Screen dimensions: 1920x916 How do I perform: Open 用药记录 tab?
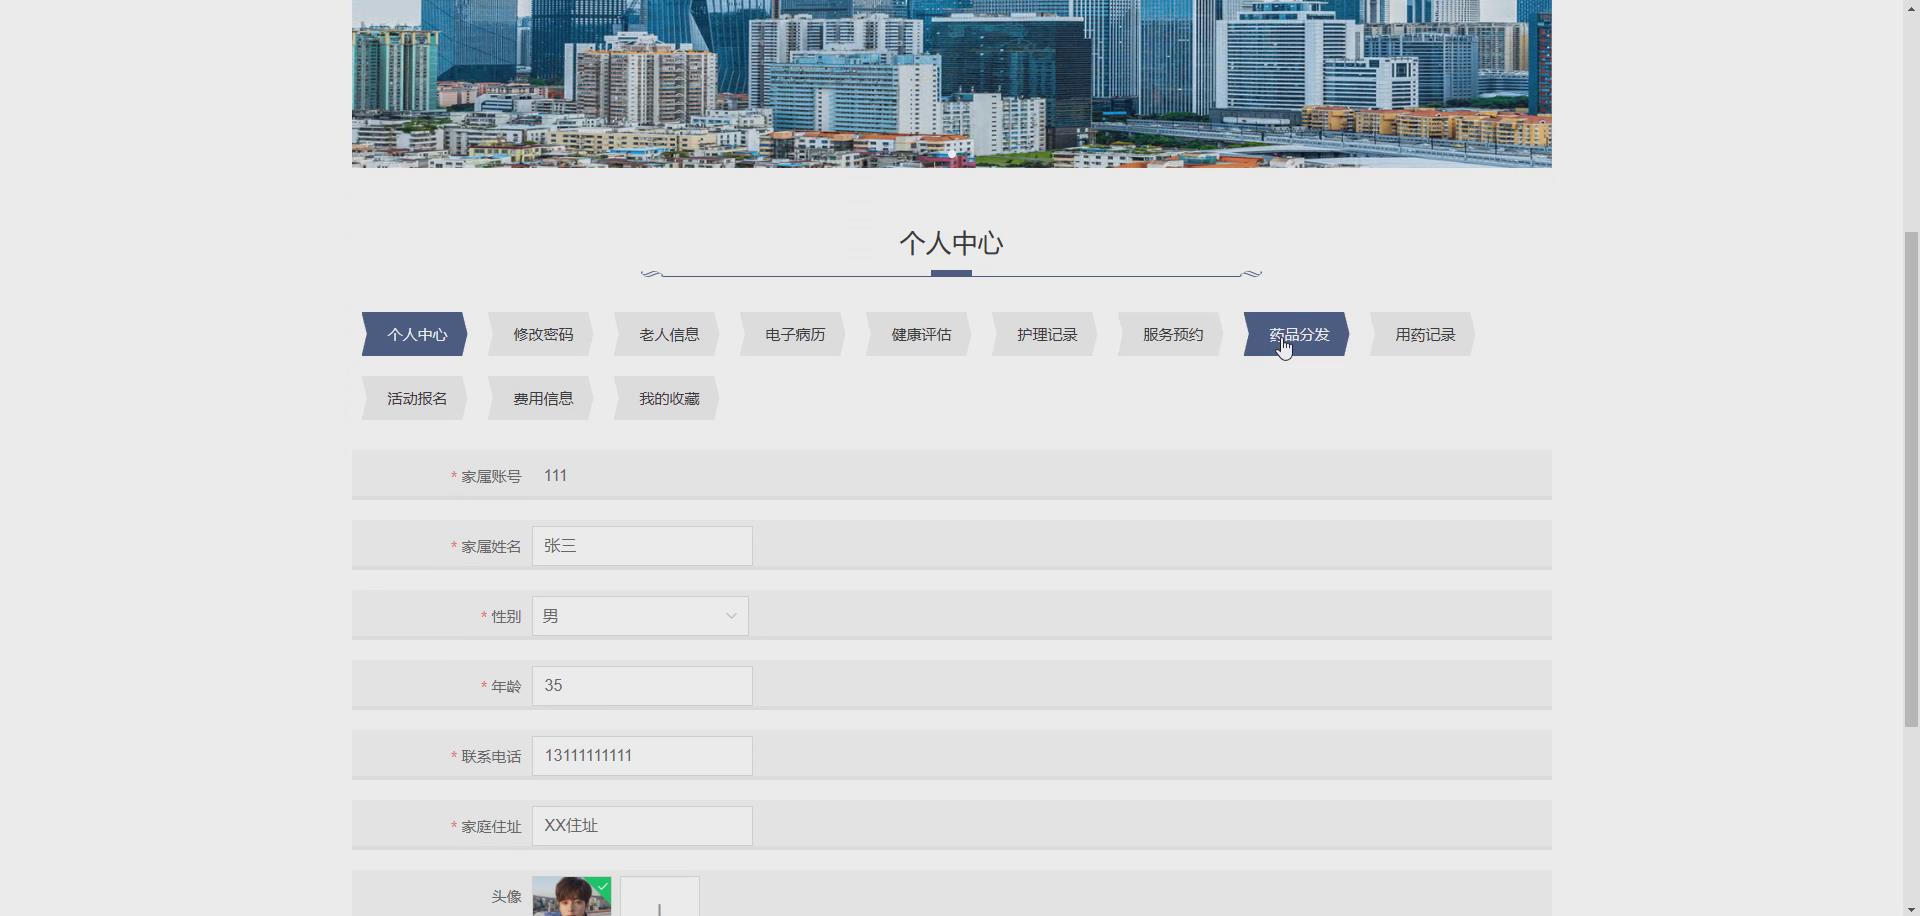pyautogui.click(x=1423, y=334)
